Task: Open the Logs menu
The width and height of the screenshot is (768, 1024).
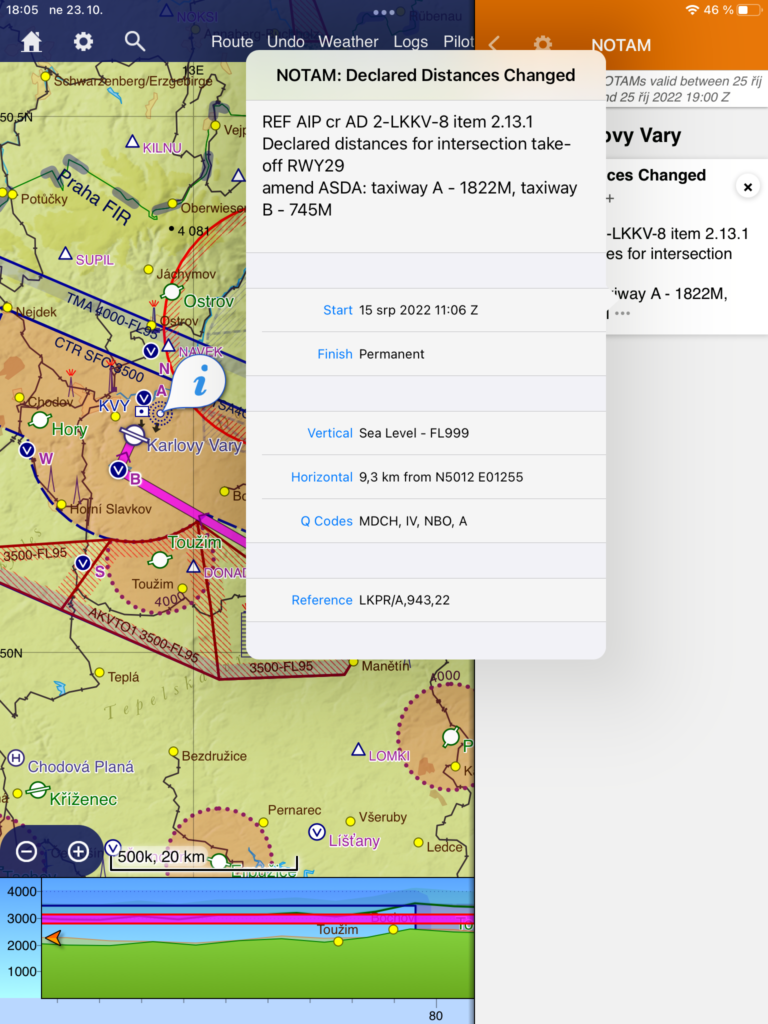Action: (x=410, y=42)
